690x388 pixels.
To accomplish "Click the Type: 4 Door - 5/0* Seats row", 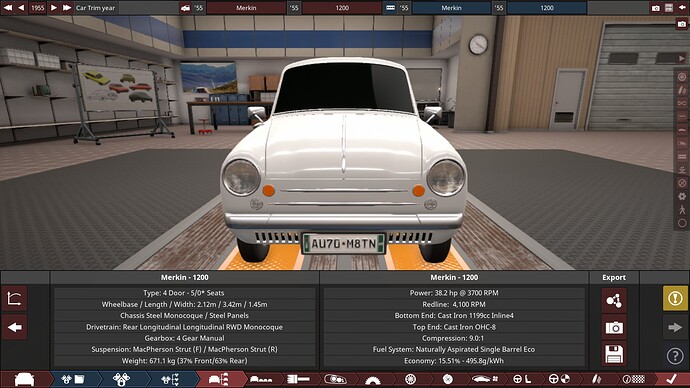I will tap(184, 293).
